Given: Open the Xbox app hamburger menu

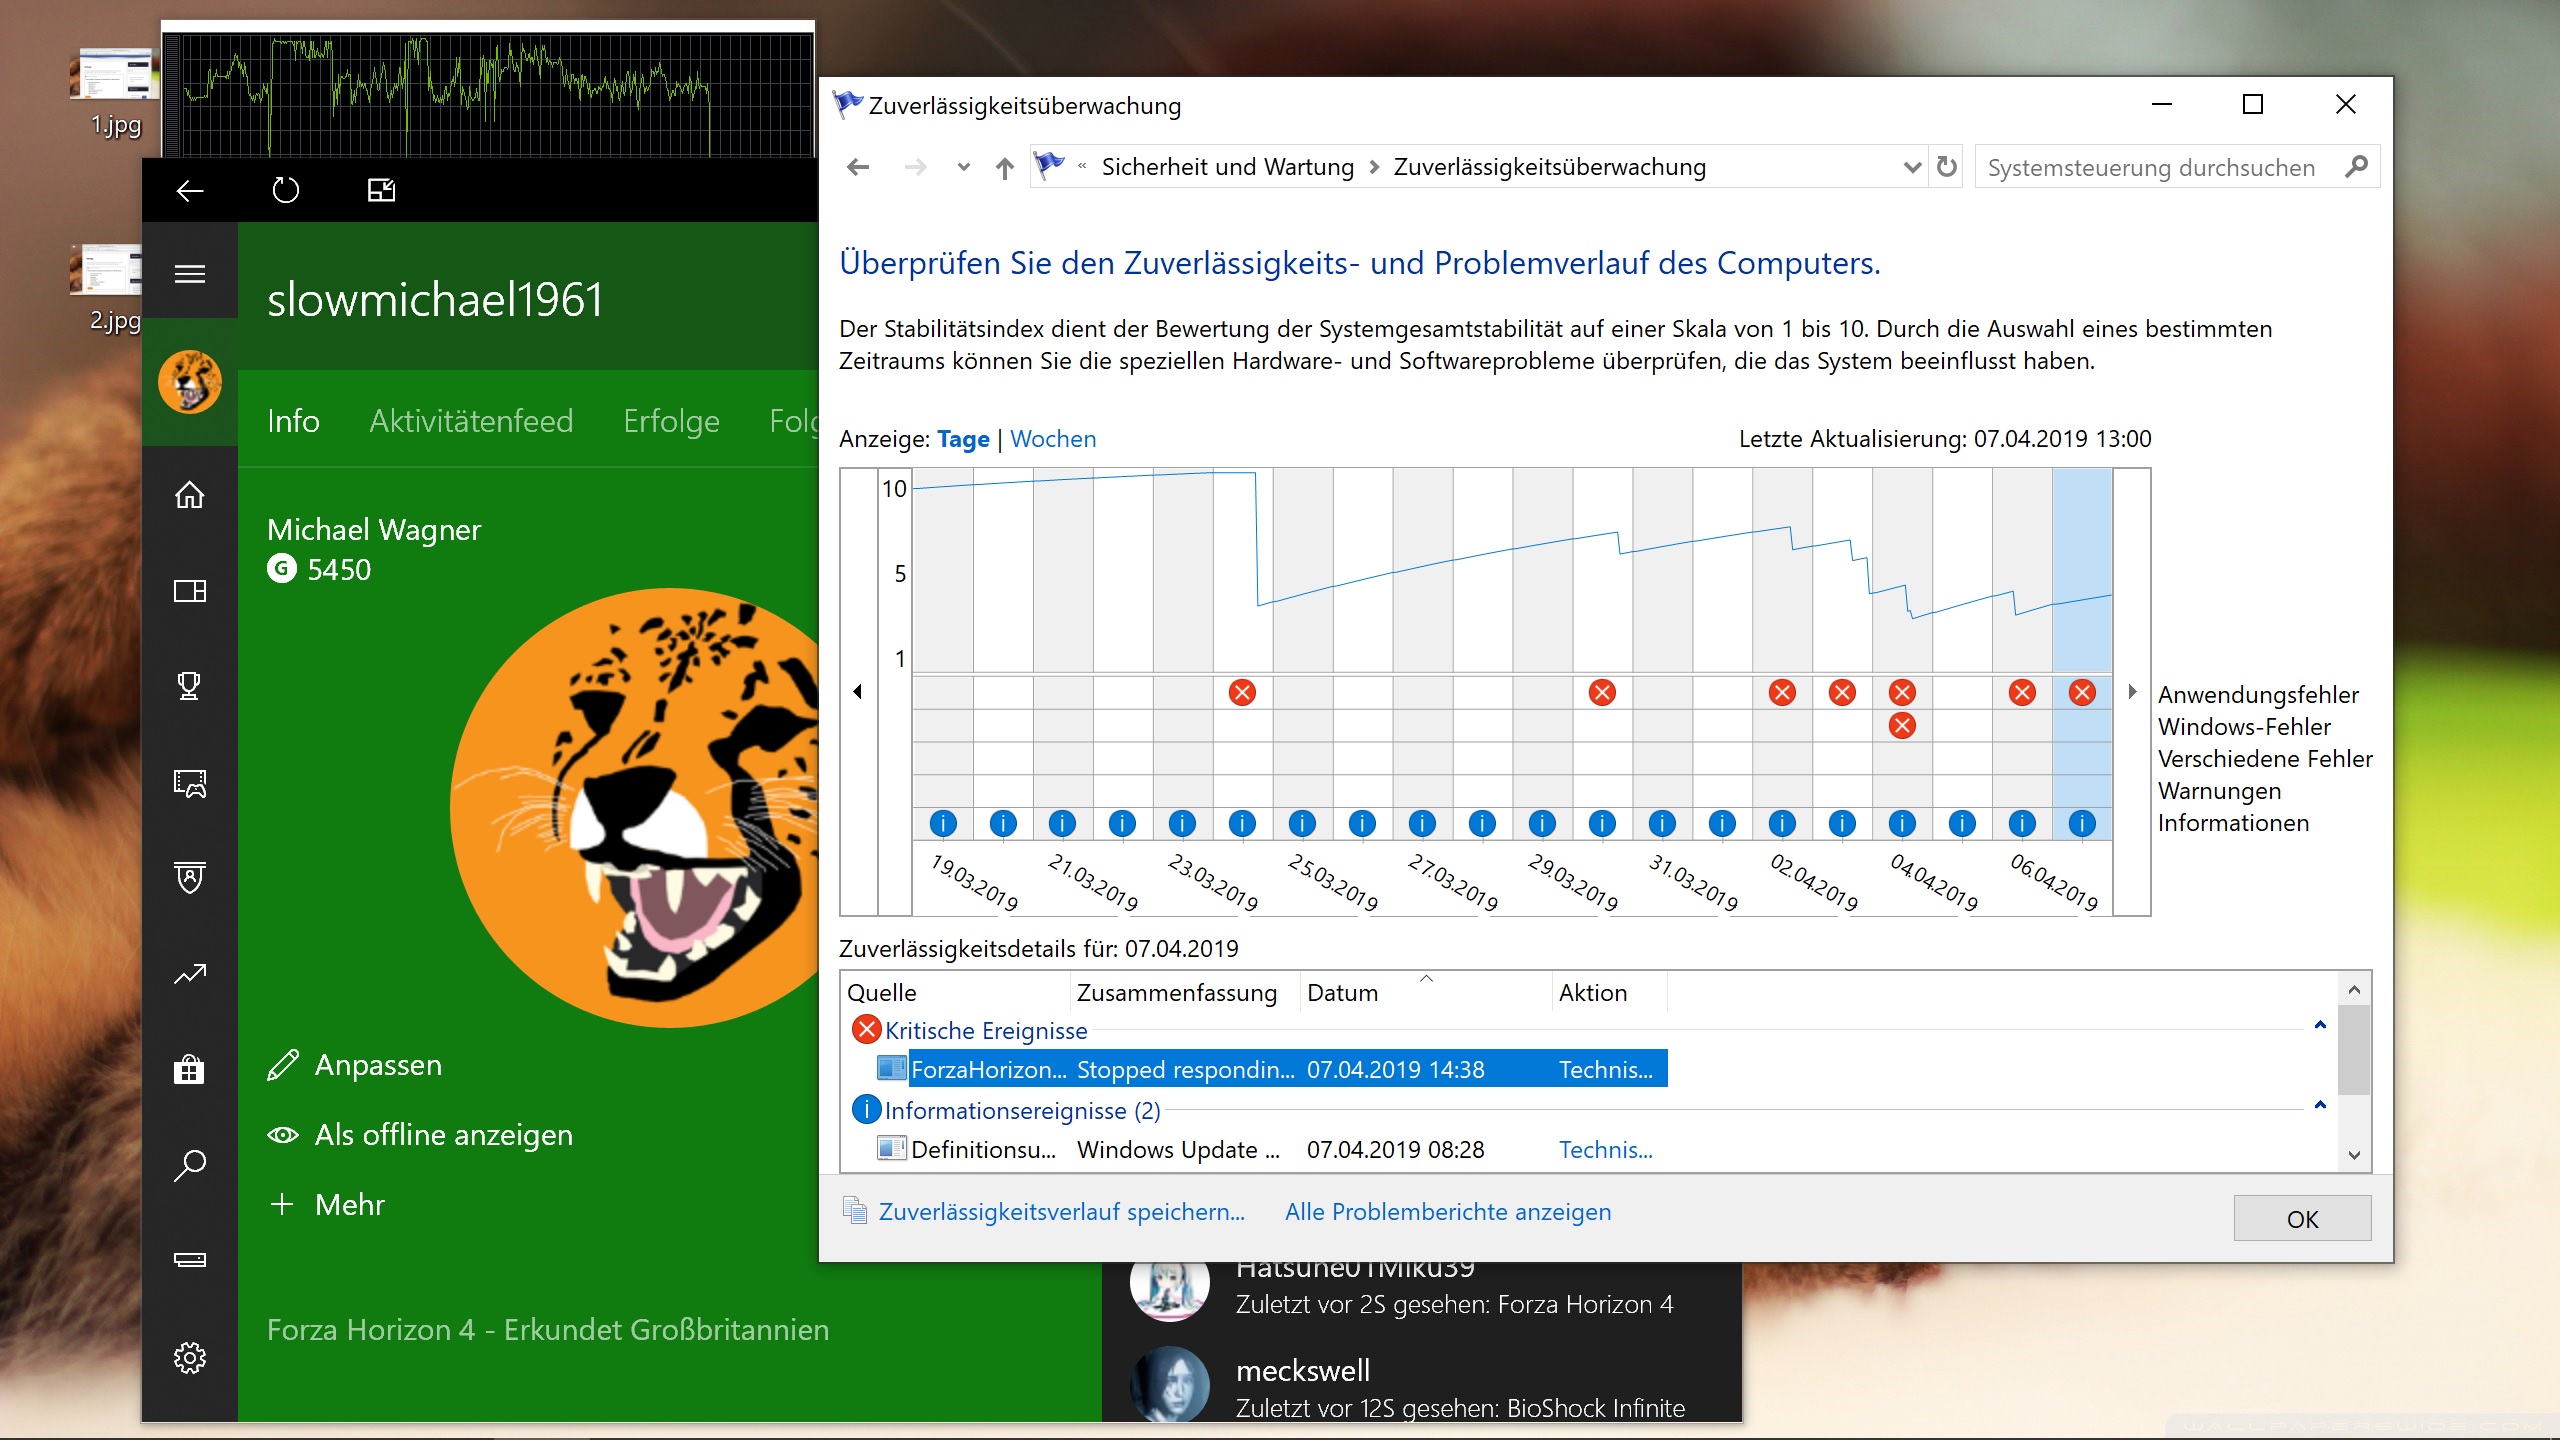Looking at the screenshot, I should pyautogui.click(x=190, y=274).
